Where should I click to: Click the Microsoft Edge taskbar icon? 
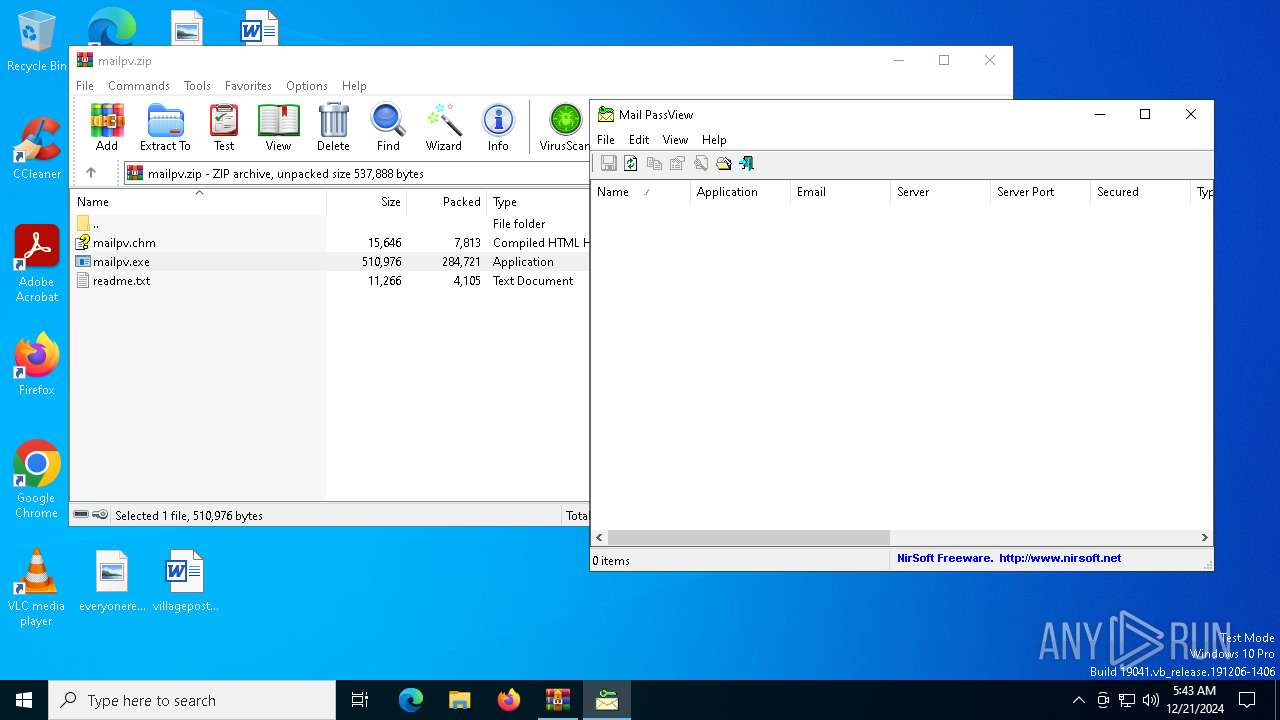(x=411, y=700)
